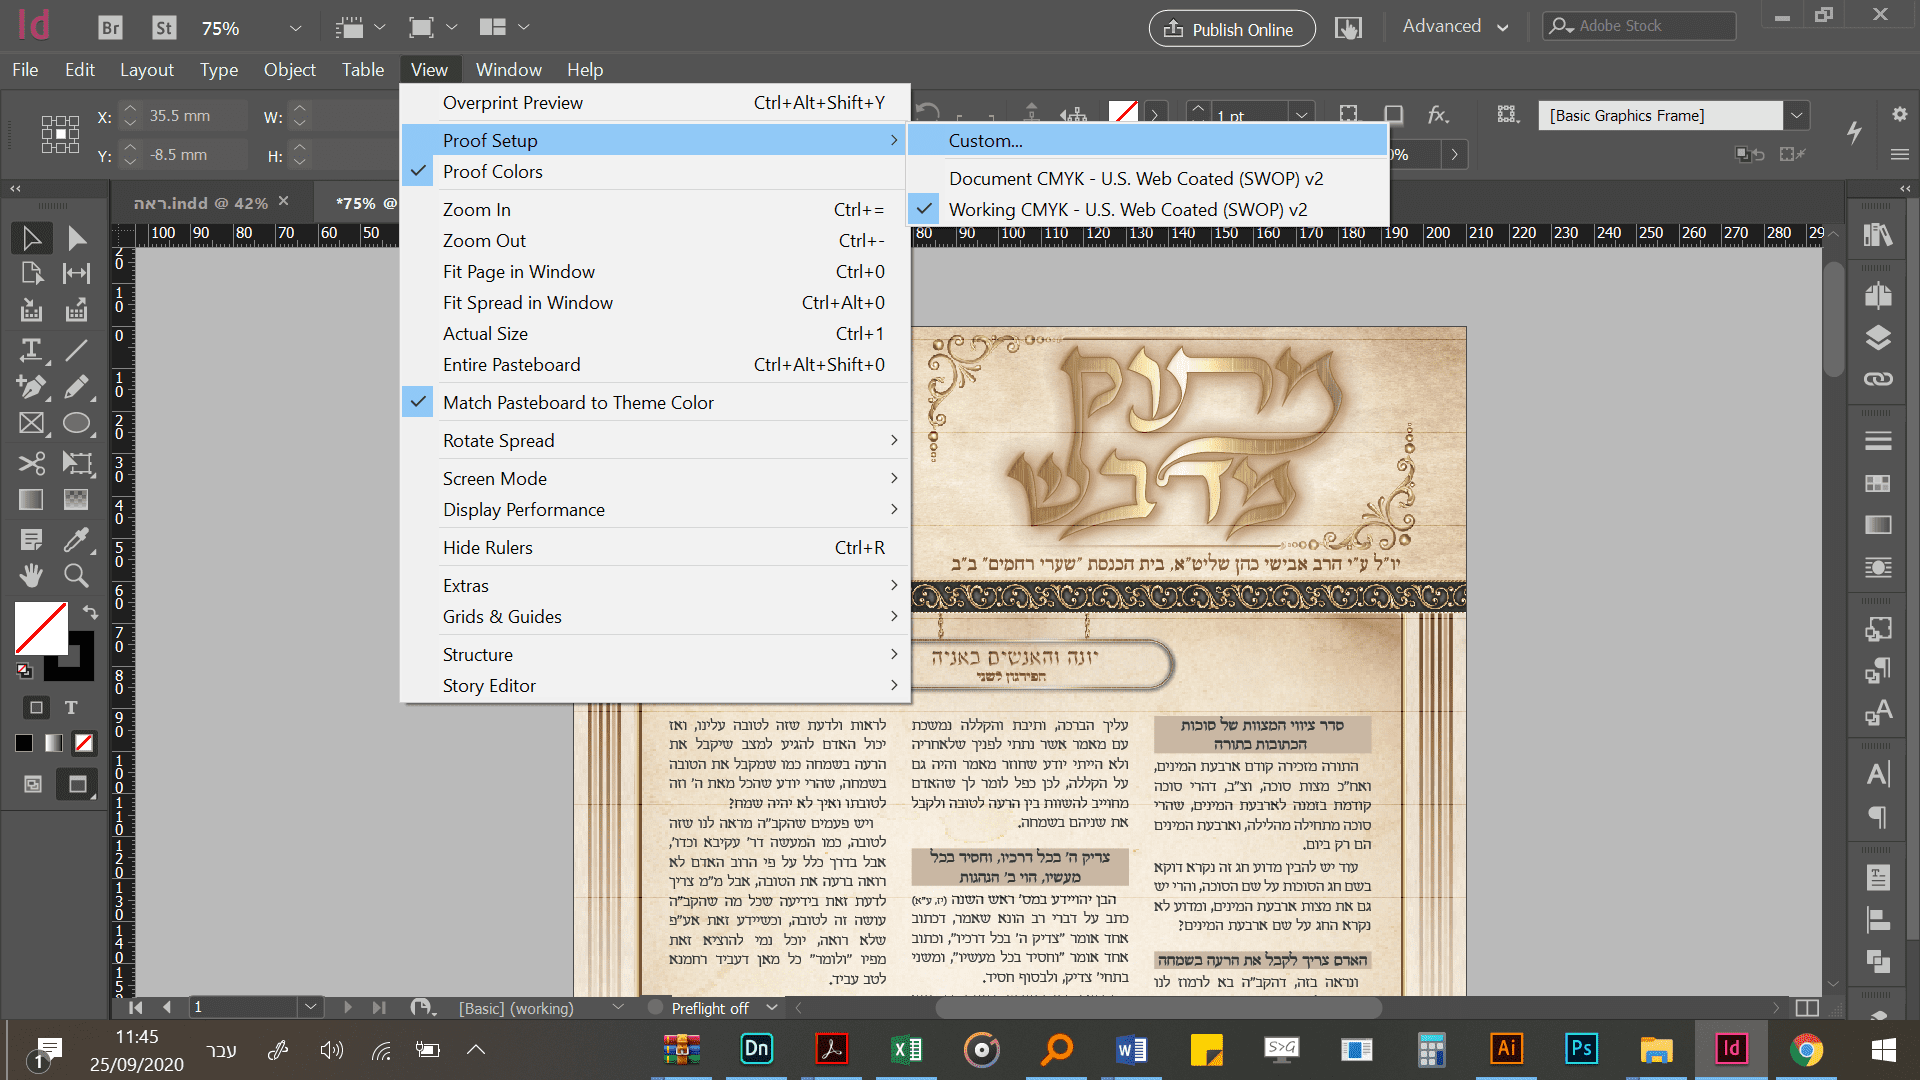Select the Direct Selection tool

tap(77, 238)
